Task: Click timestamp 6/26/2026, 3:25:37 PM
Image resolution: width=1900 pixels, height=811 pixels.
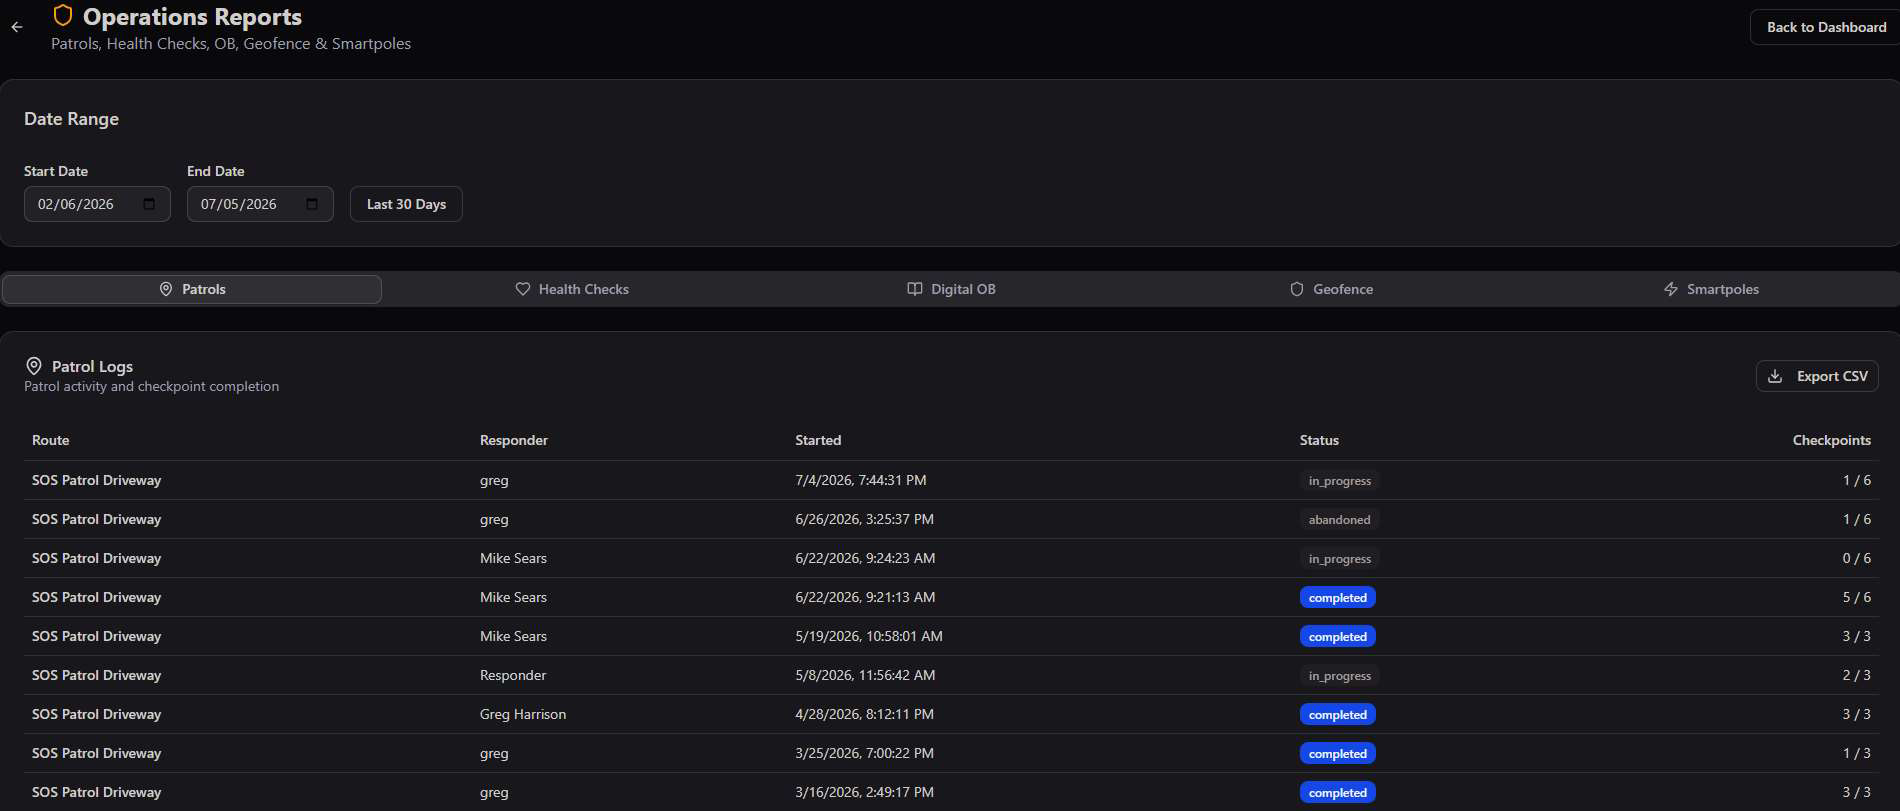Action: coord(864,519)
